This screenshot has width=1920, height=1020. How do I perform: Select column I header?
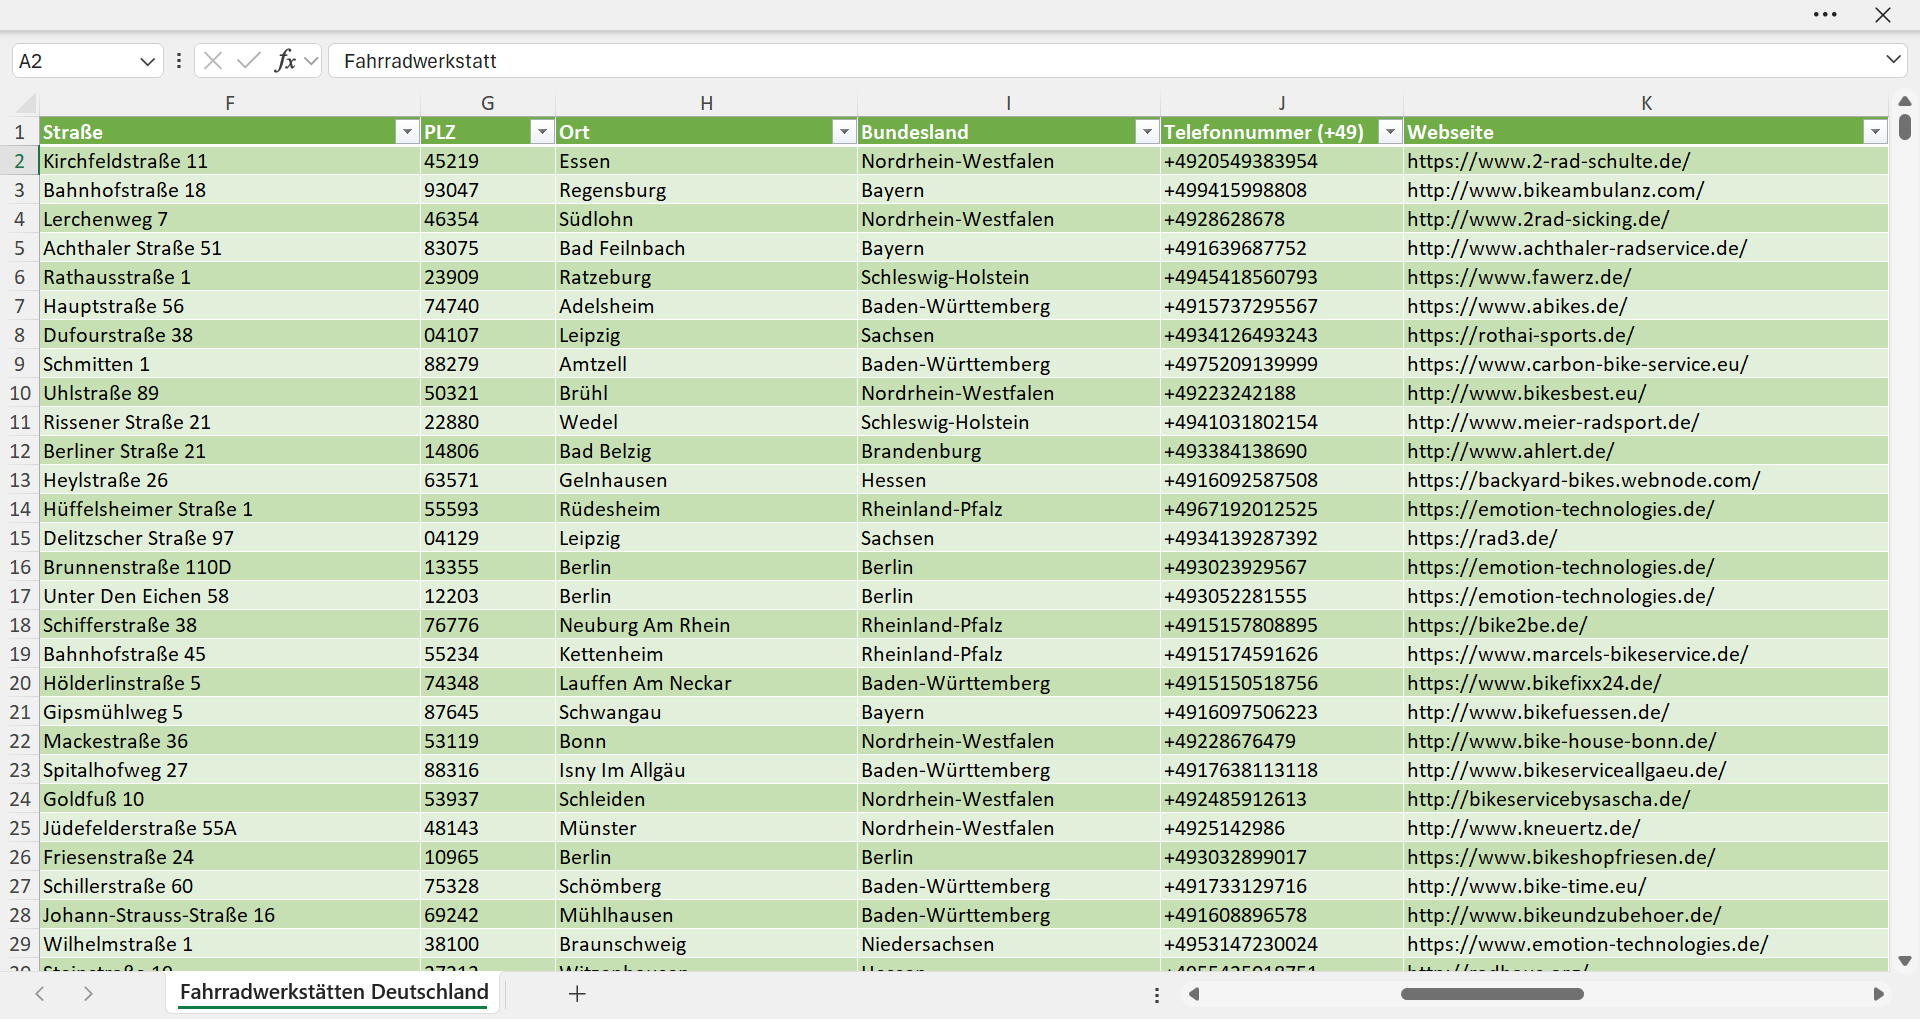(1009, 103)
